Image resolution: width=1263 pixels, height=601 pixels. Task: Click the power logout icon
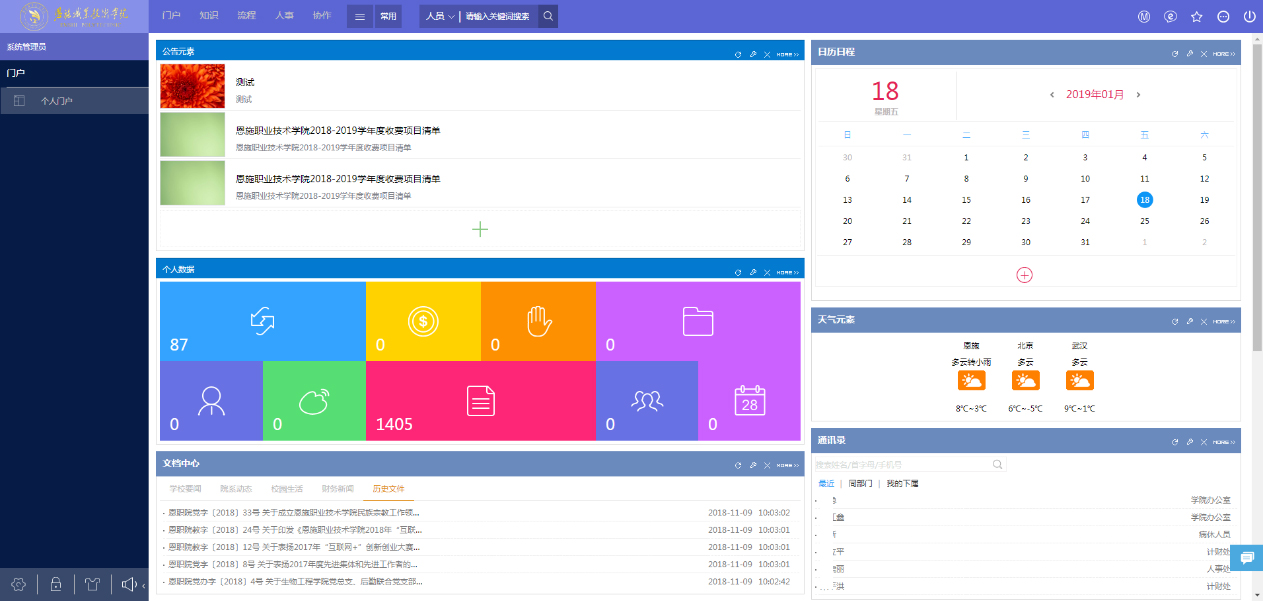tap(1249, 16)
